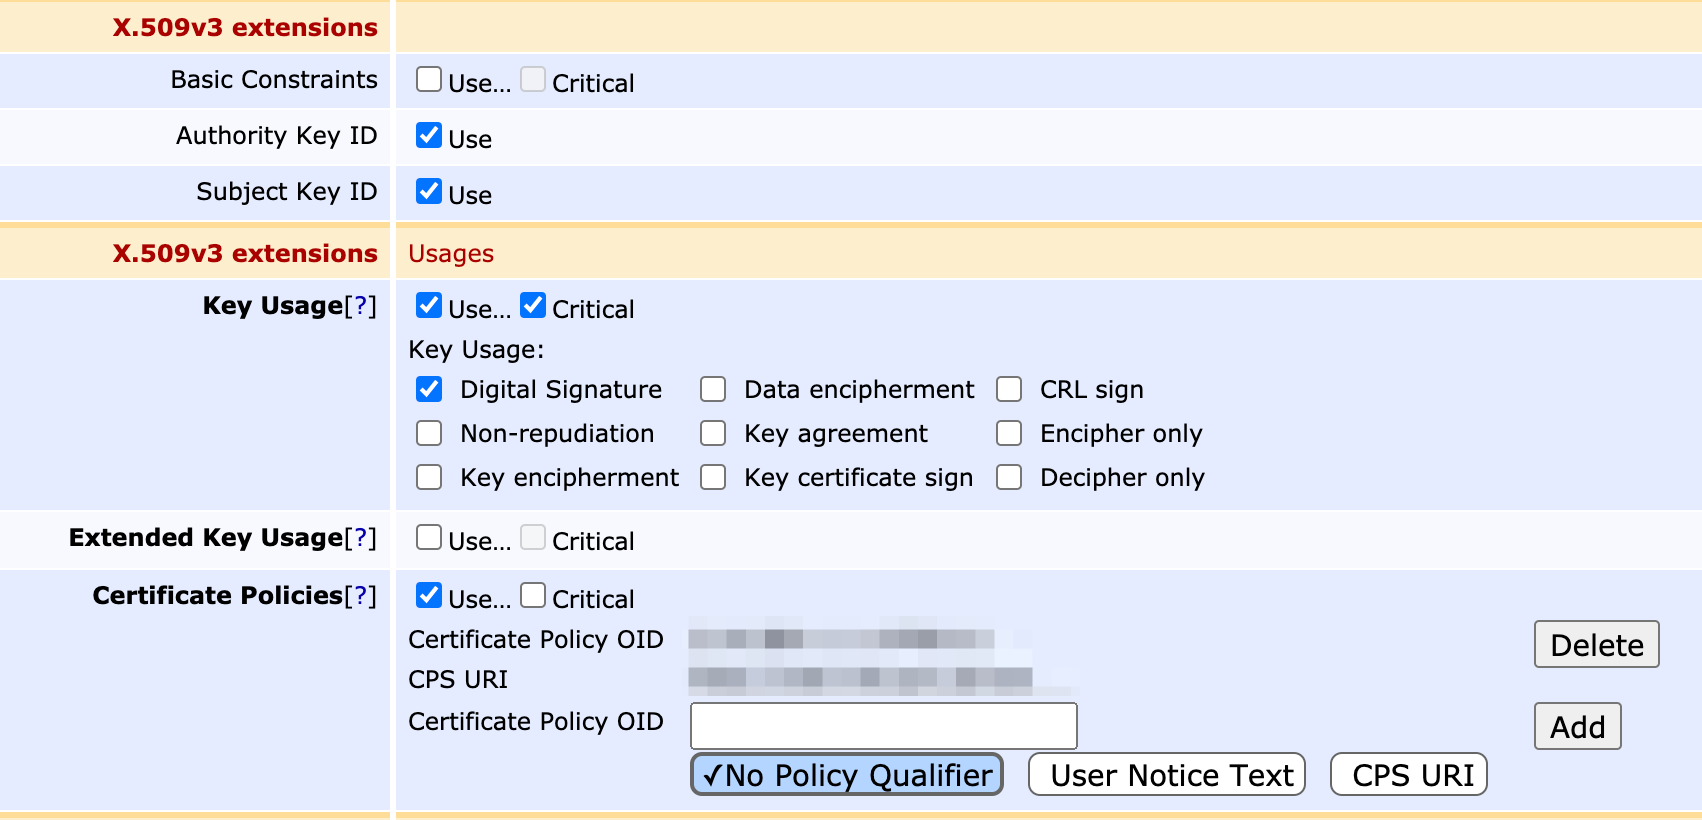Check the Encipher only option

point(1009,433)
